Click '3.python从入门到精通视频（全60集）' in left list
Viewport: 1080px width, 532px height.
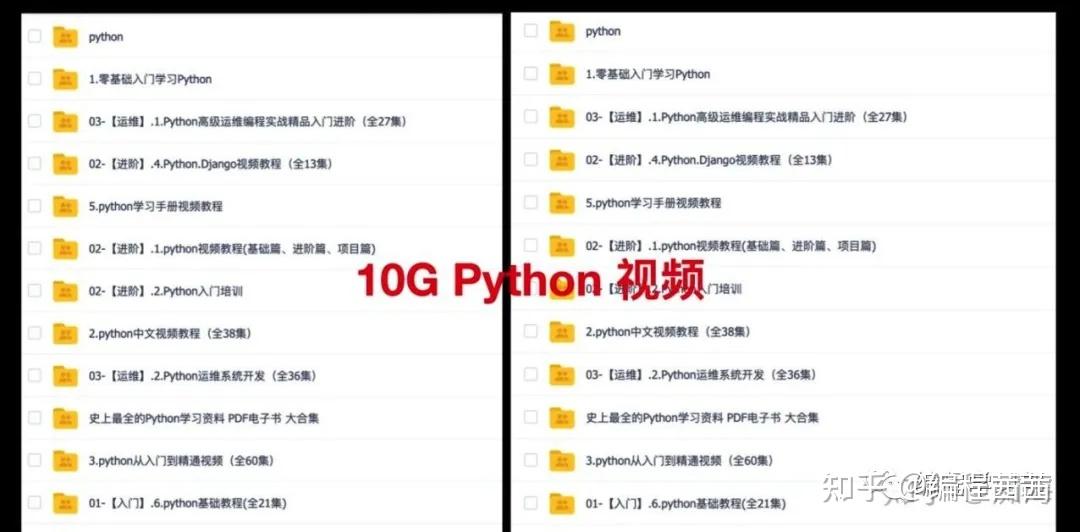coord(181,461)
